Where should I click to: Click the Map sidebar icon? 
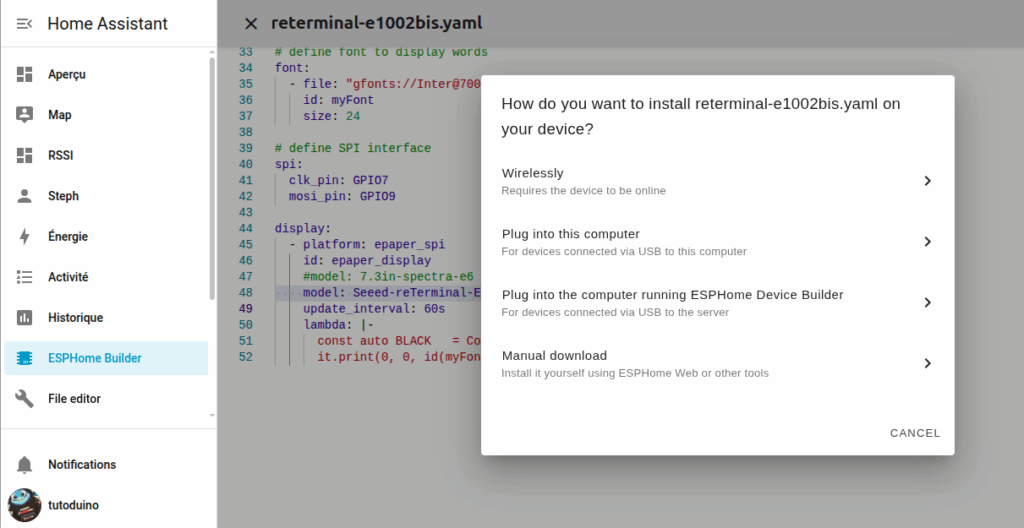click(x=25, y=115)
